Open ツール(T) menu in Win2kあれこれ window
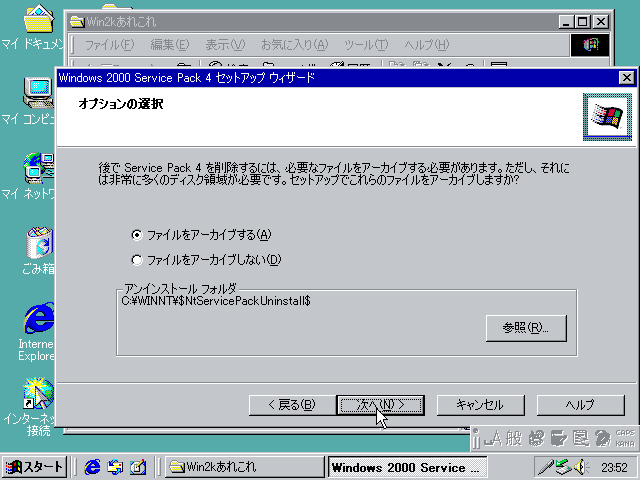 (x=366, y=44)
